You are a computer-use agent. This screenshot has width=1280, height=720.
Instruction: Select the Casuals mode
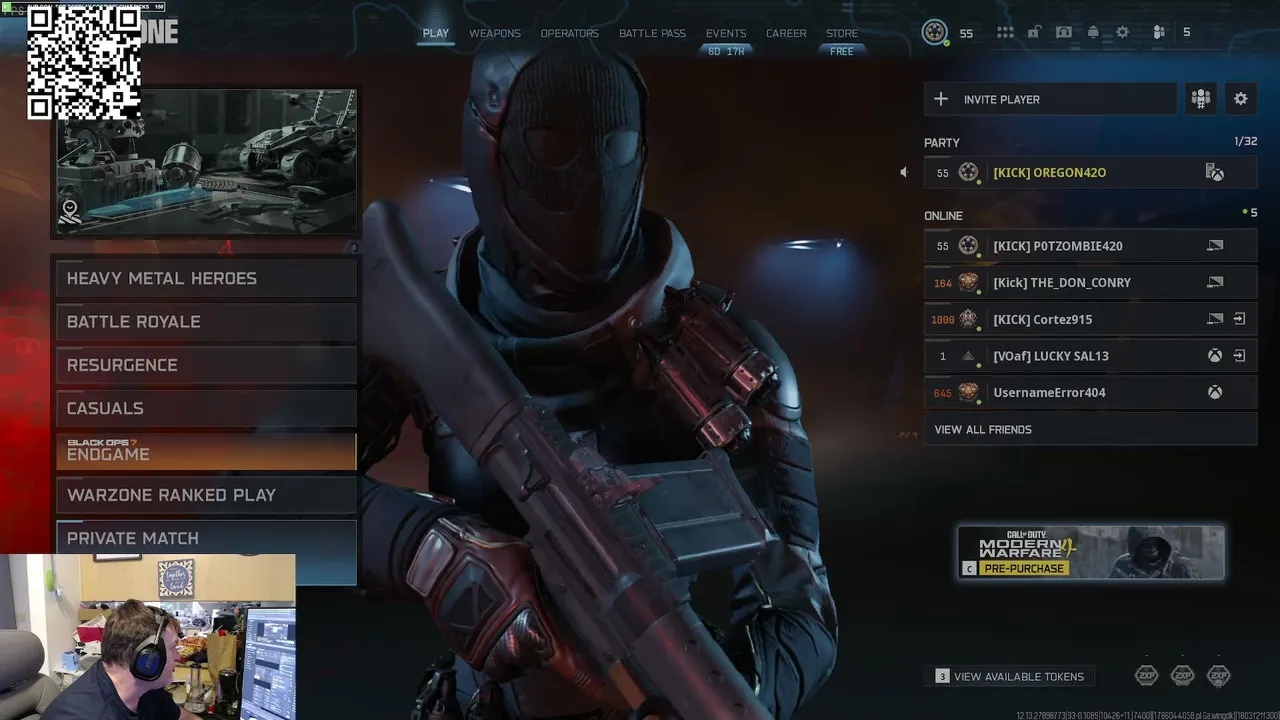[x=206, y=408]
